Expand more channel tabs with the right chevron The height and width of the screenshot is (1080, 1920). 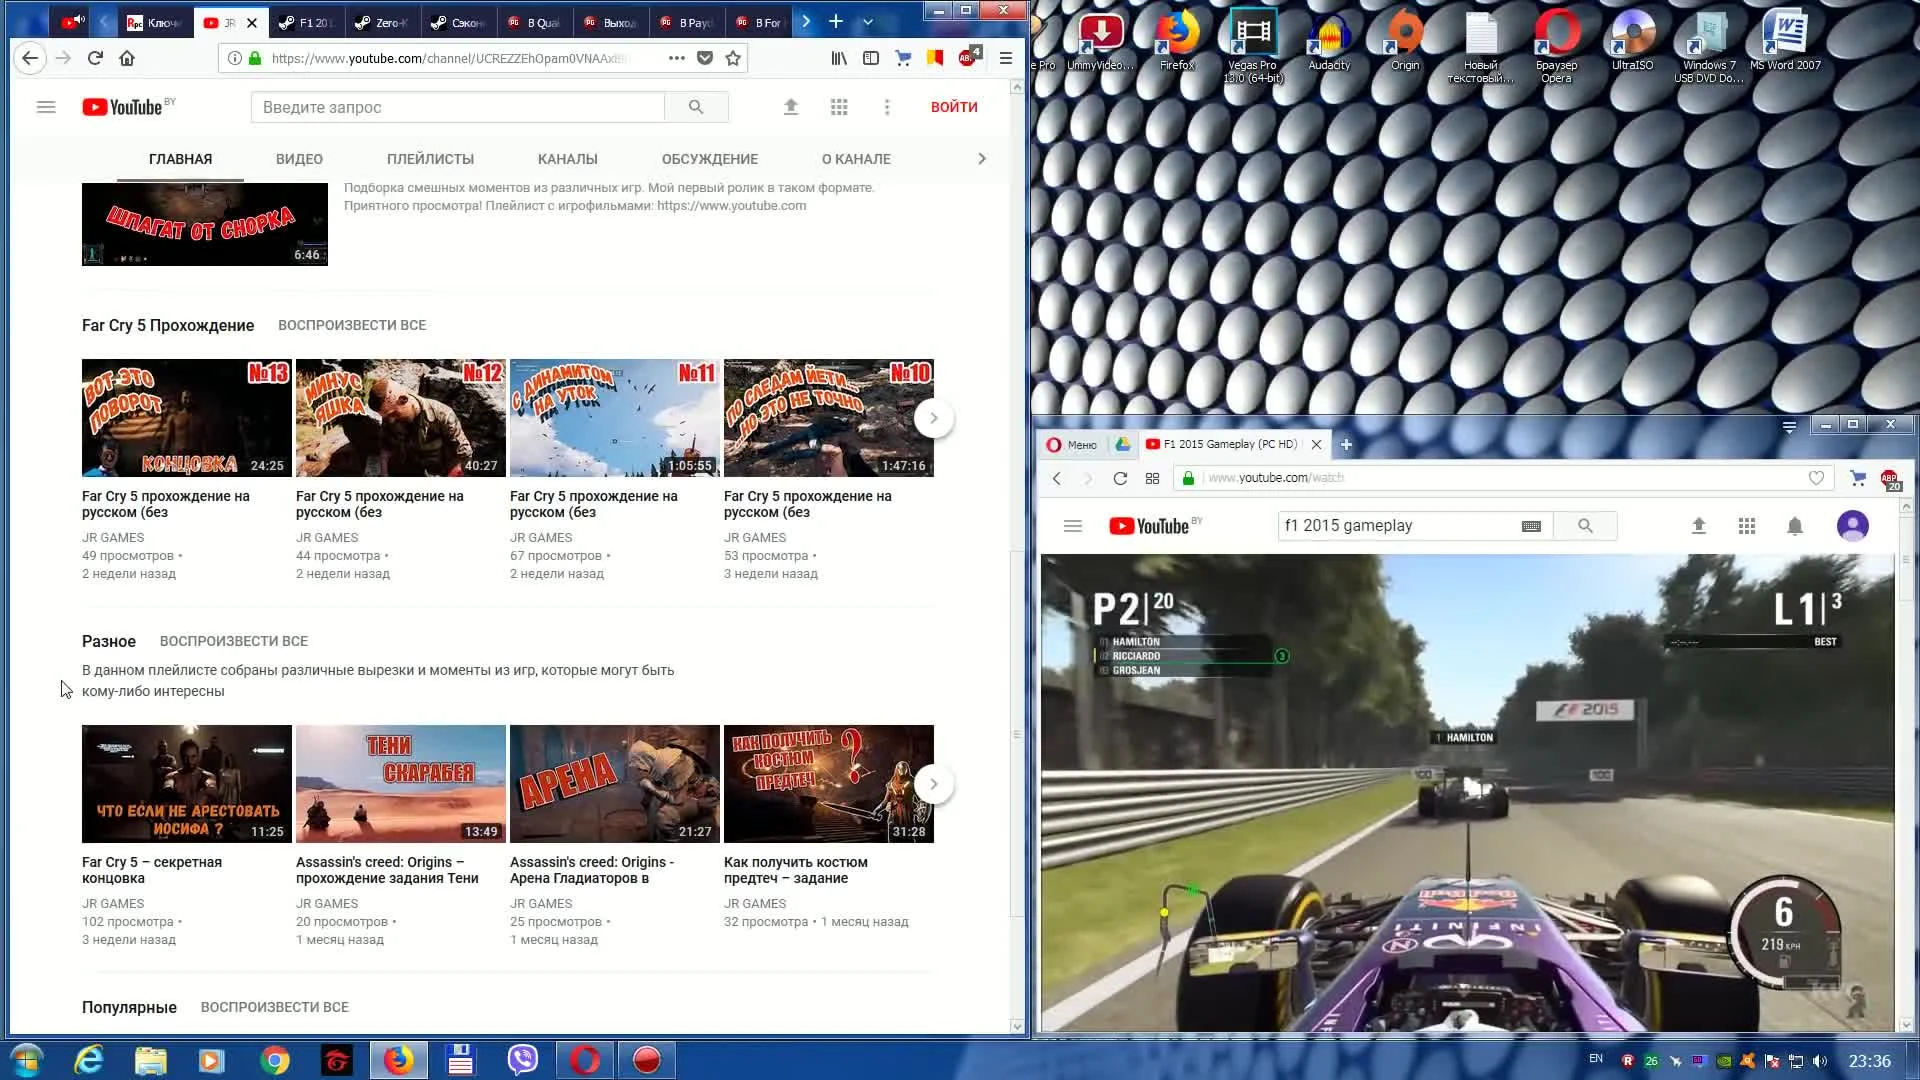pyautogui.click(x=982, y=158)
